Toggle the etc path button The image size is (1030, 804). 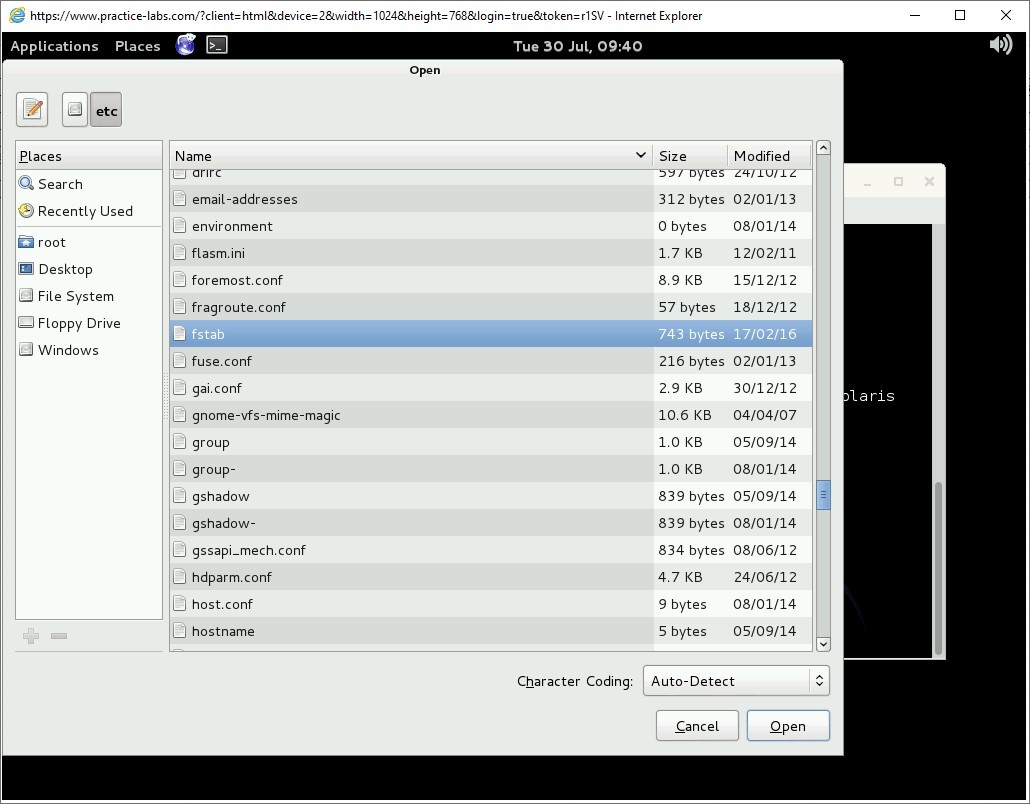[106, 110]
